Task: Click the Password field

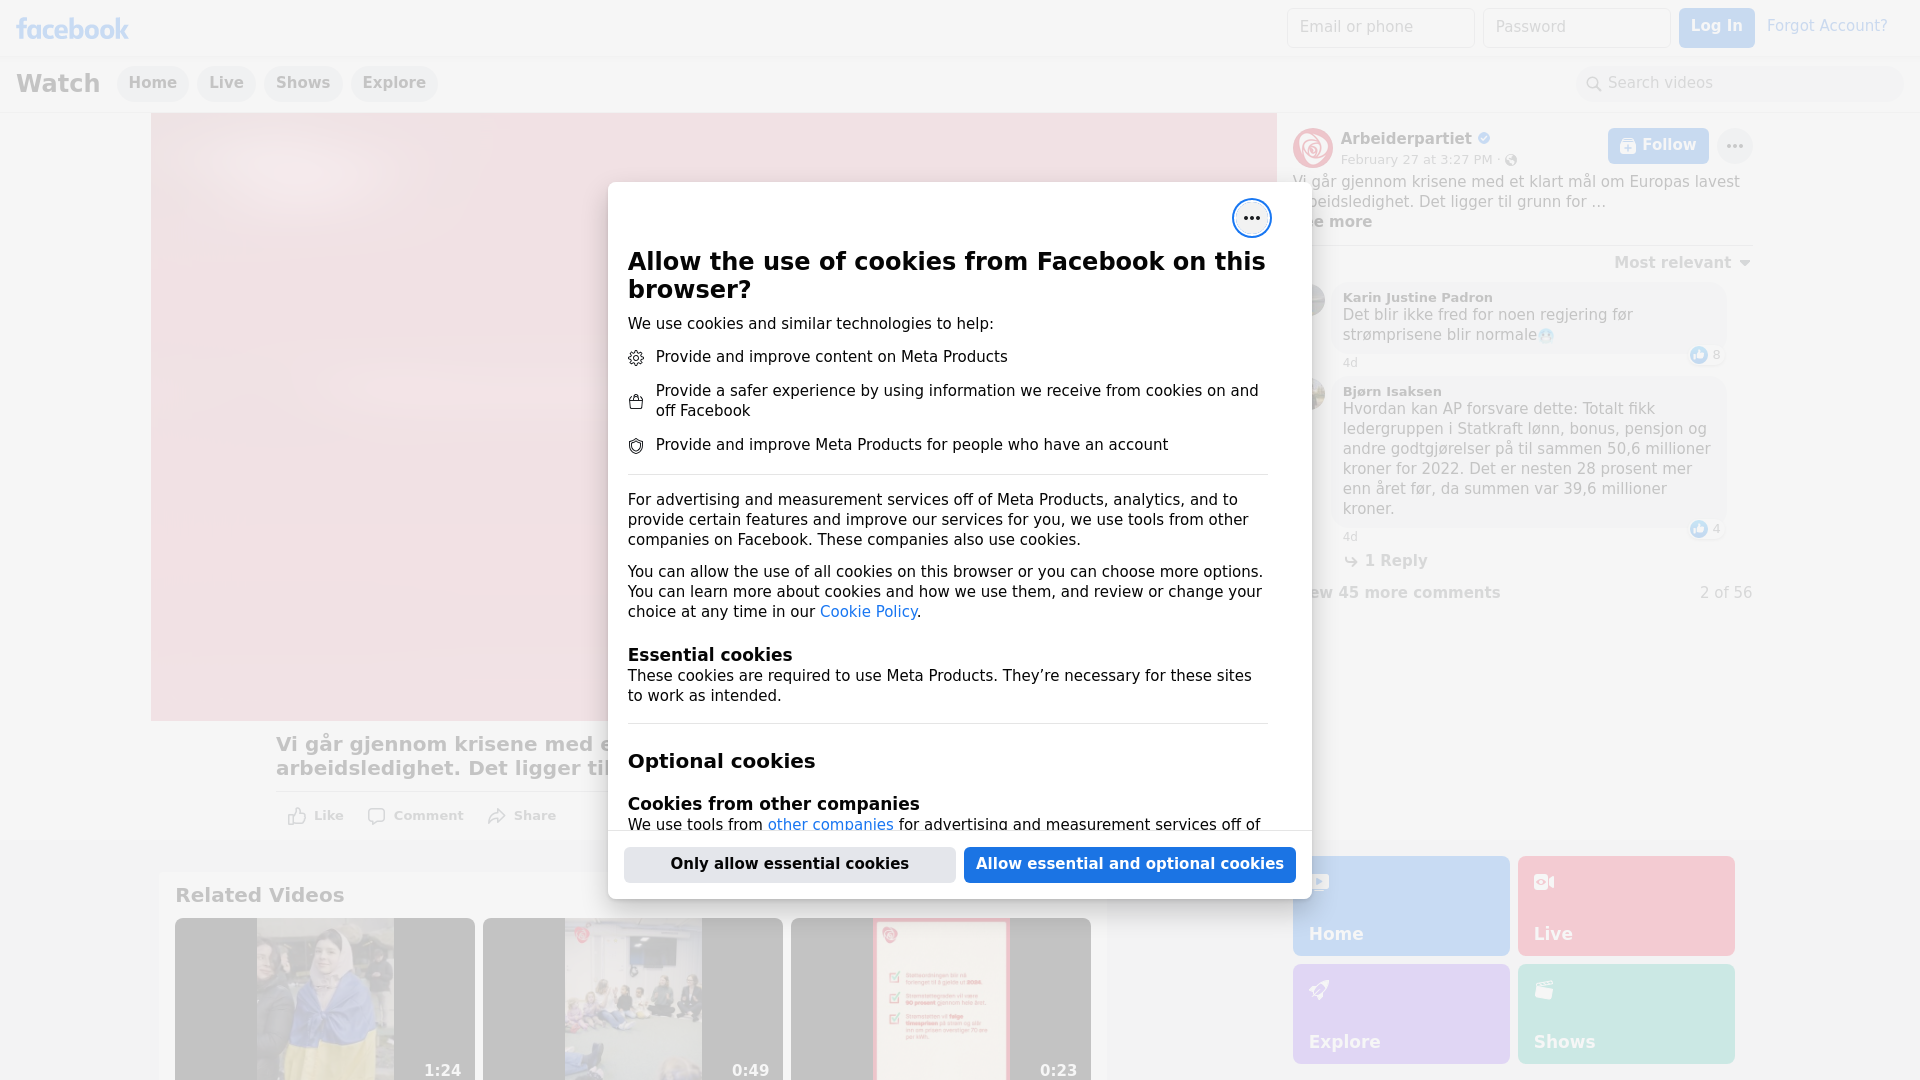Action: 1577,28
